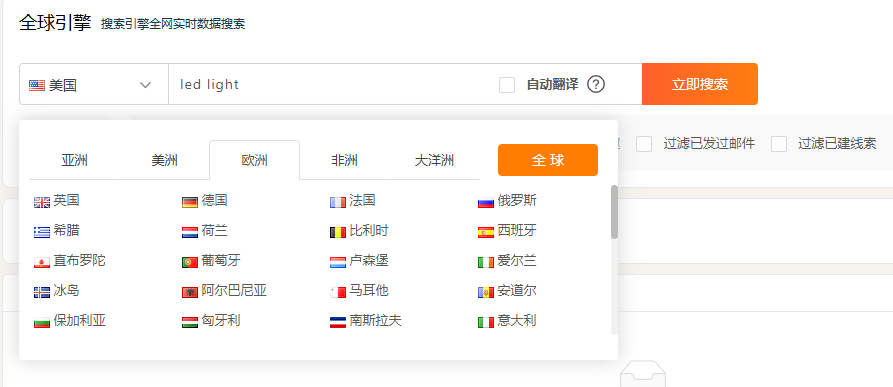
Task: Click the German flag icon beside 德国
Action: 190,202
